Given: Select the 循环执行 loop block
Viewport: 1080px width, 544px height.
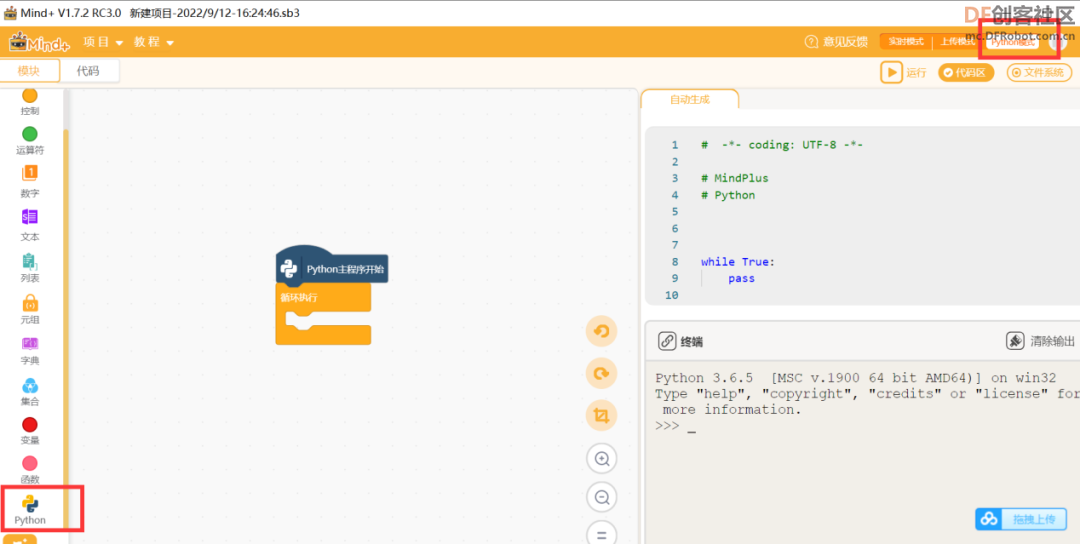Looking at the screenshot, I should 323,313.
